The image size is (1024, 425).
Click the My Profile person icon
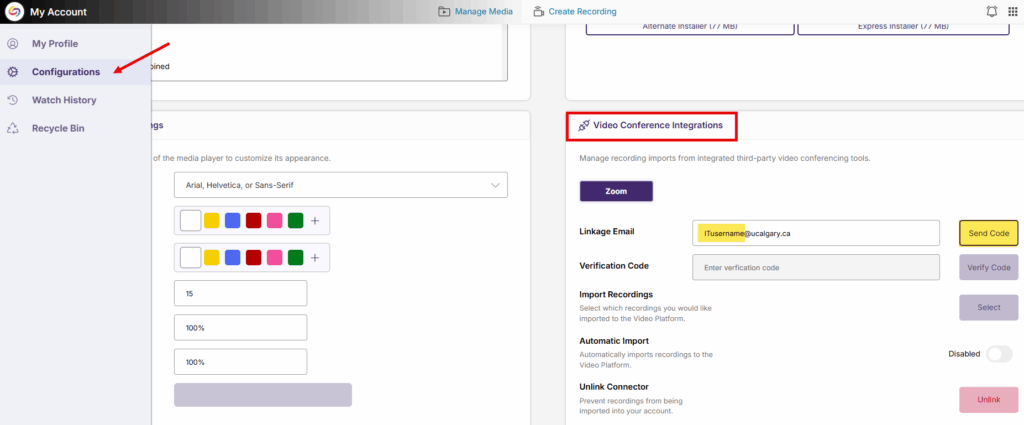tap(12, 44)
